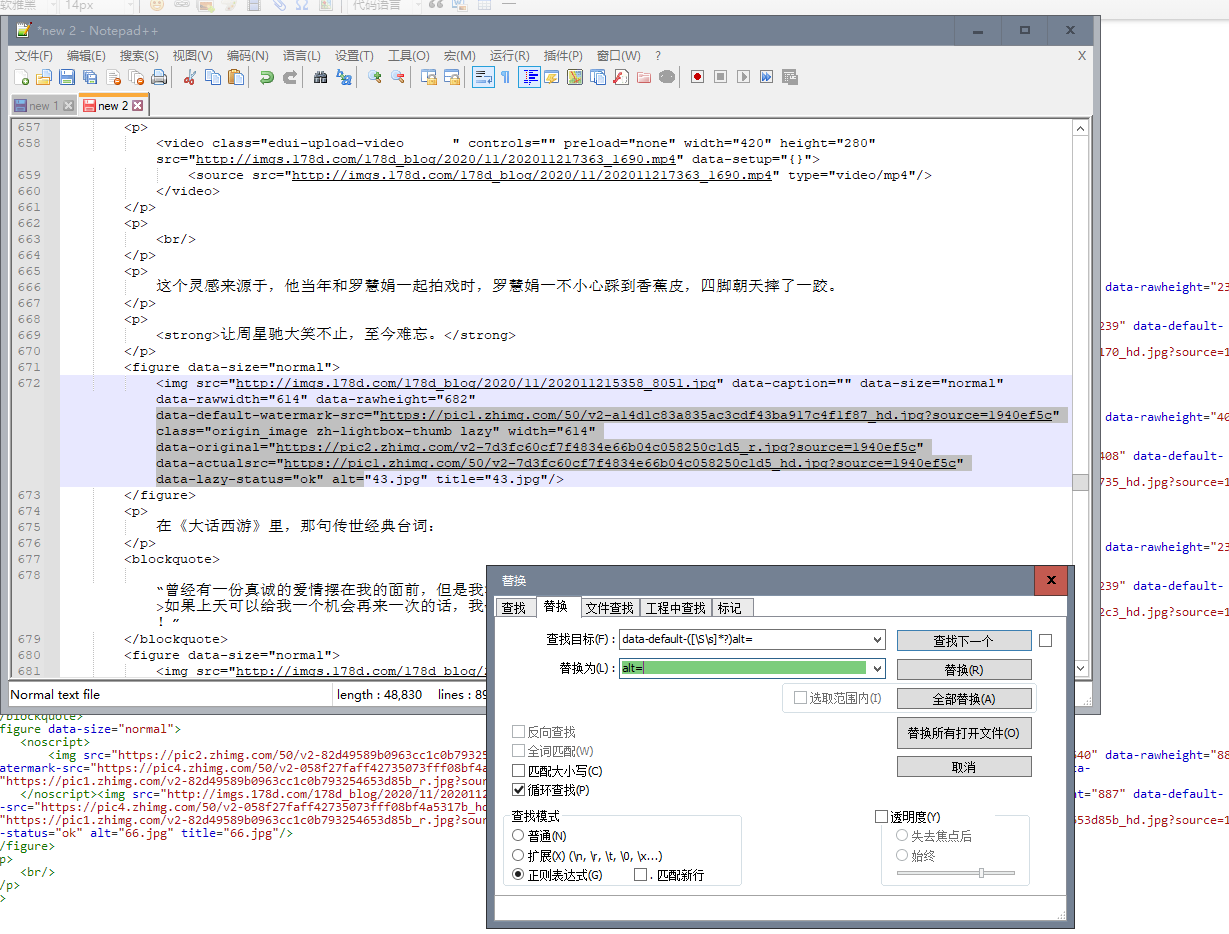Click the Redo arrow toolbar icon
The image size is (1229, 934).
coord(289,77)
